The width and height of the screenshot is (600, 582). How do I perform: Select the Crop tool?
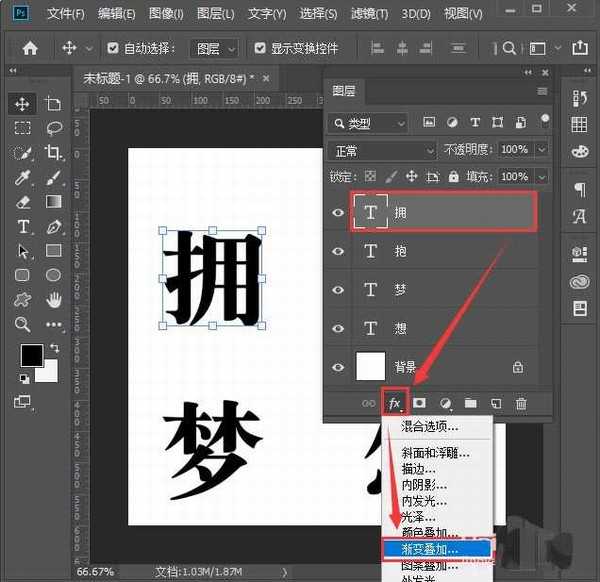point(54,152)
